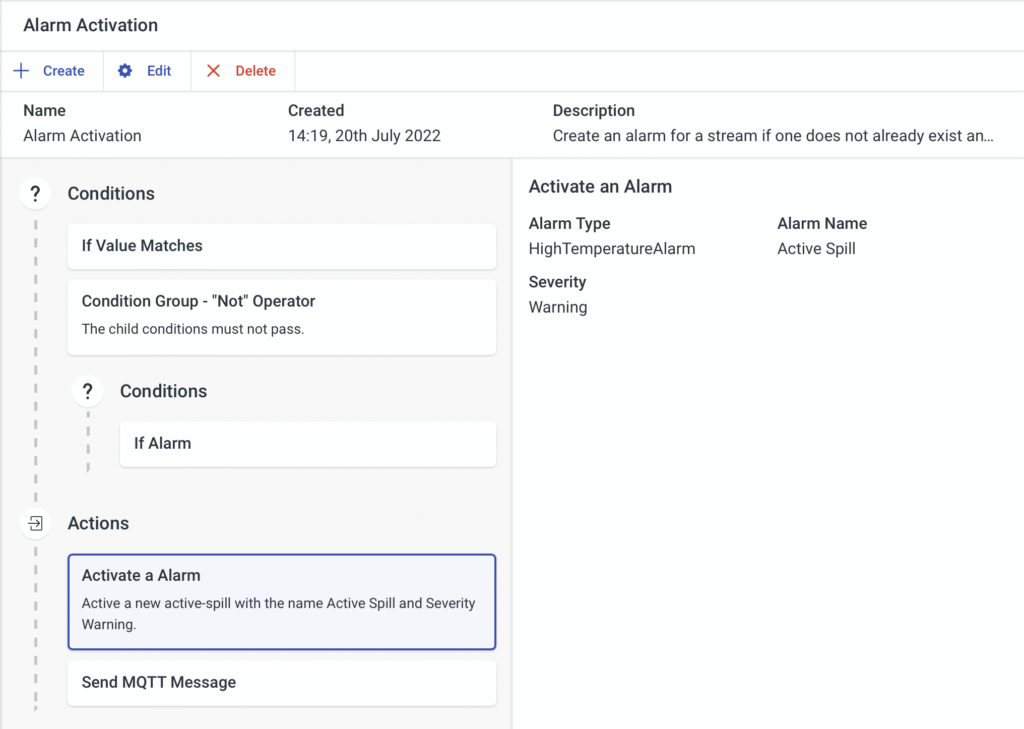Select the Activate a Alarm action card
The image size is (1024, 729).
point(281,602)
